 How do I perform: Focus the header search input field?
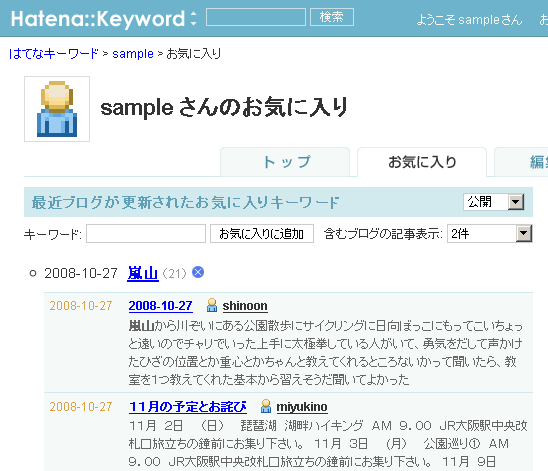[x=256, y=17]
